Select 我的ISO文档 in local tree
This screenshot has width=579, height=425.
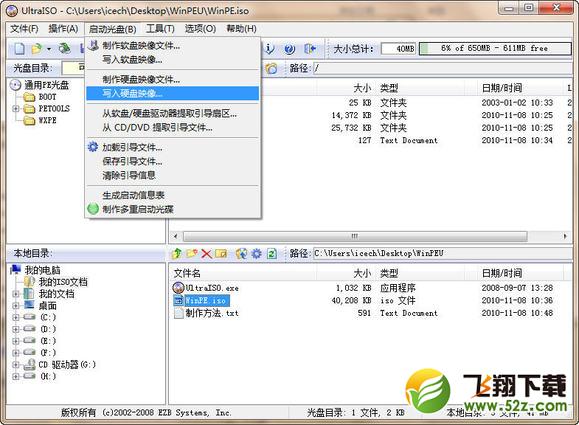point(63,282)
